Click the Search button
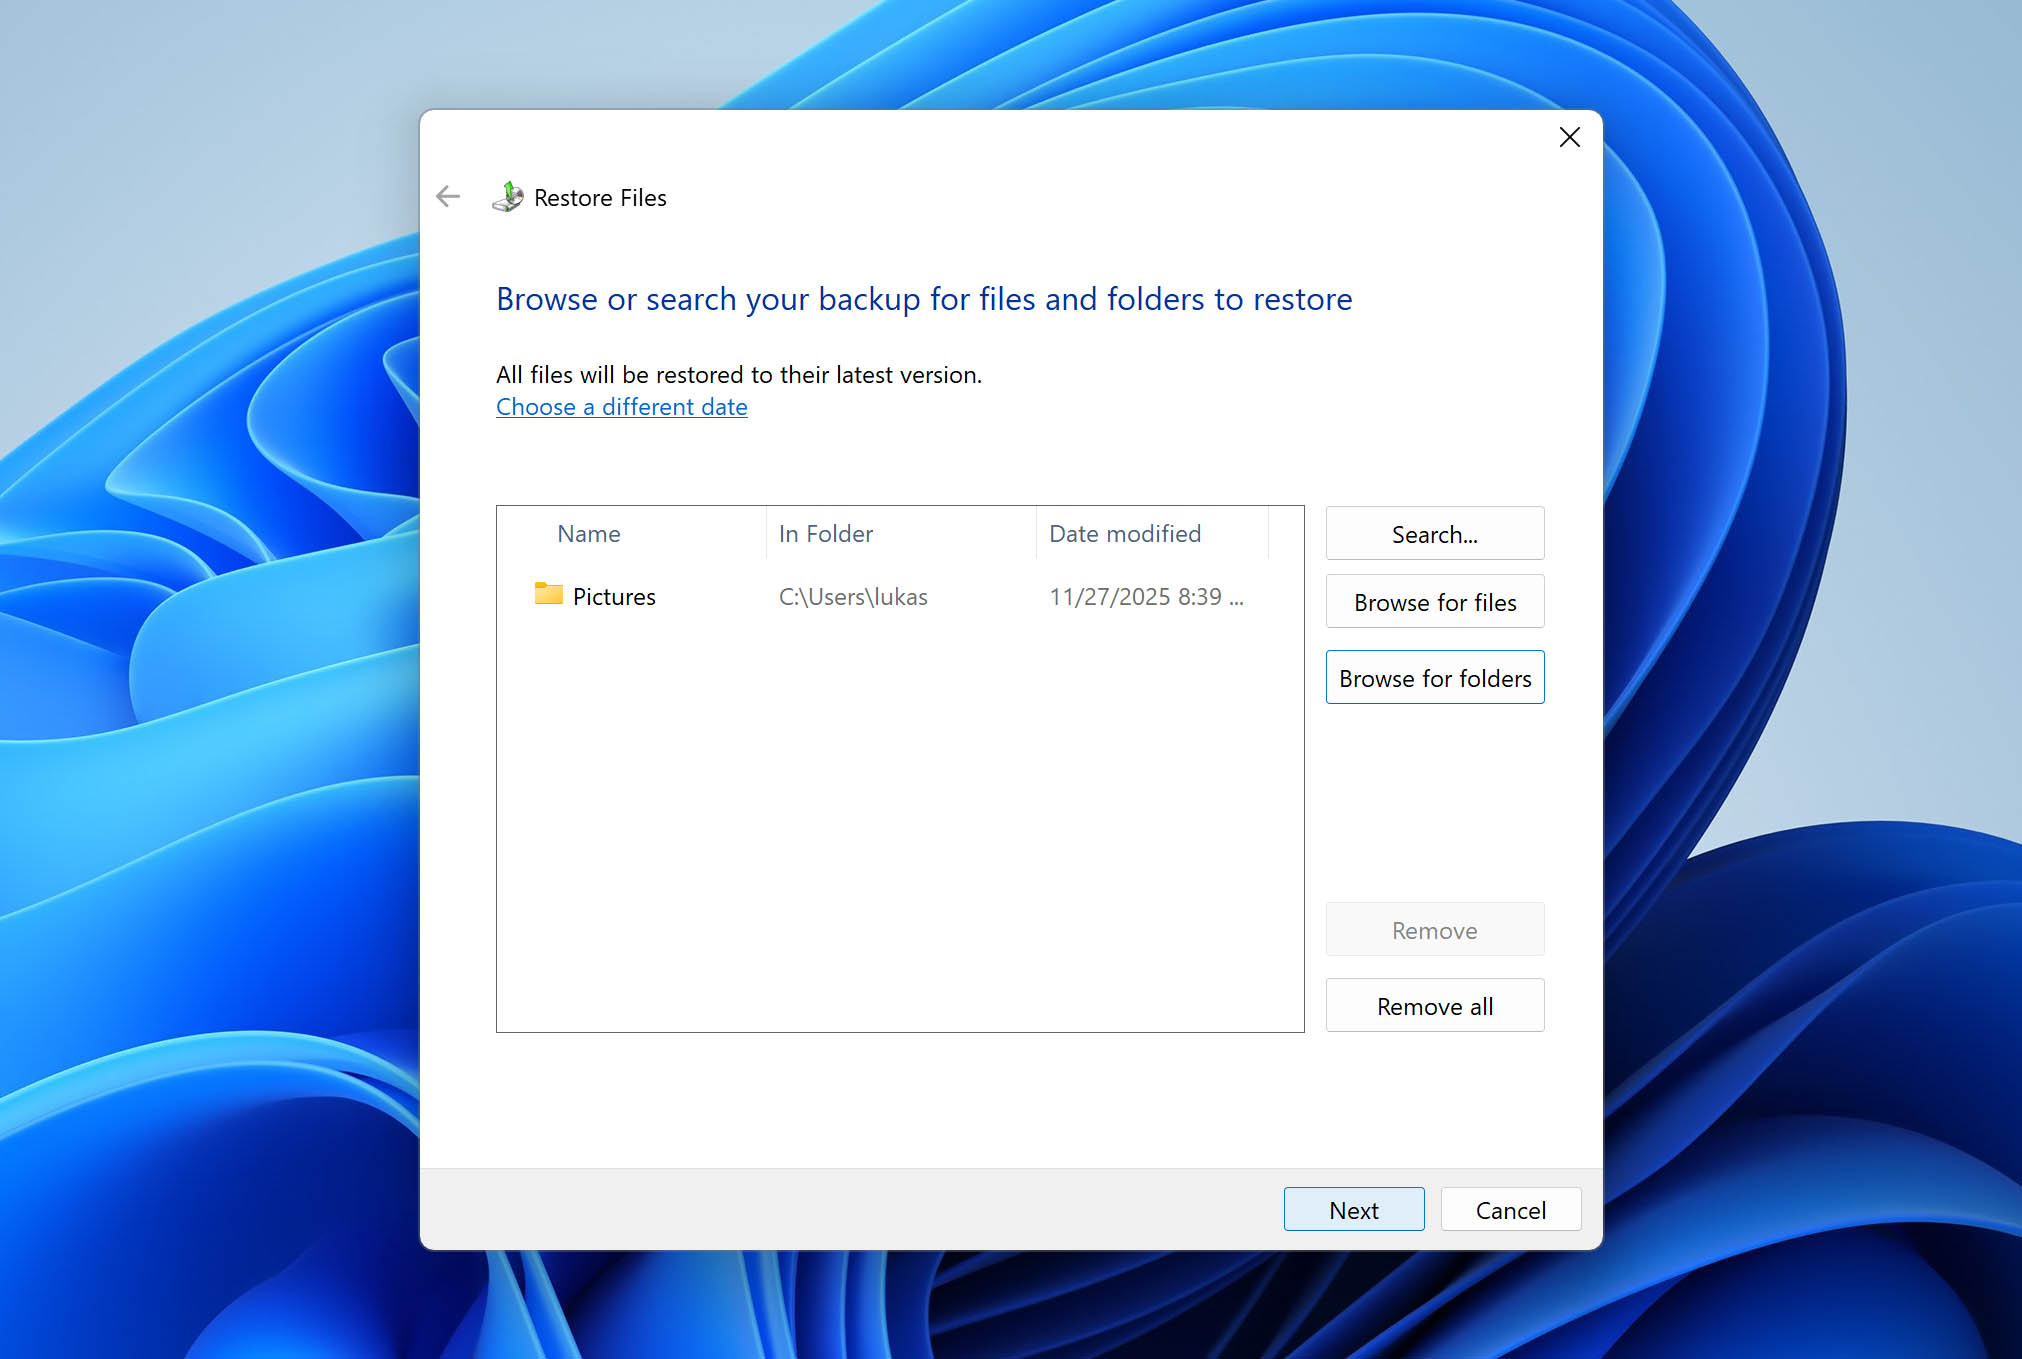Screen dimensions: 2022x1359 point(1434,533)
